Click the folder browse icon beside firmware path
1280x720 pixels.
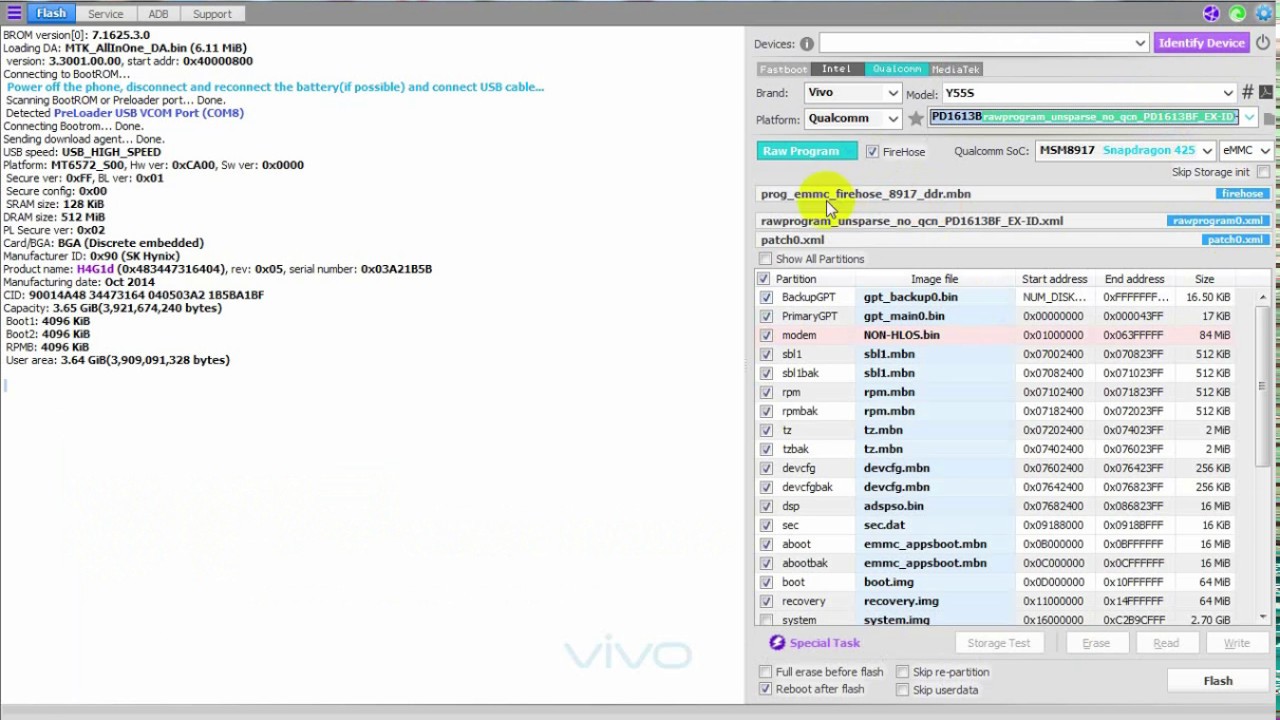coord(1269,119)
